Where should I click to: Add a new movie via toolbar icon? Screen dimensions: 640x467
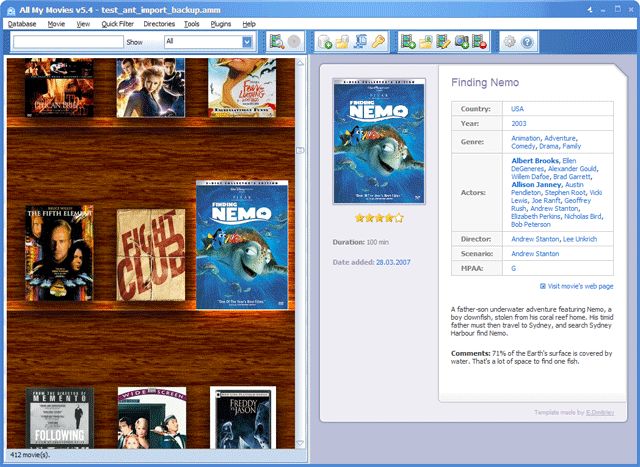pos(408,42)
